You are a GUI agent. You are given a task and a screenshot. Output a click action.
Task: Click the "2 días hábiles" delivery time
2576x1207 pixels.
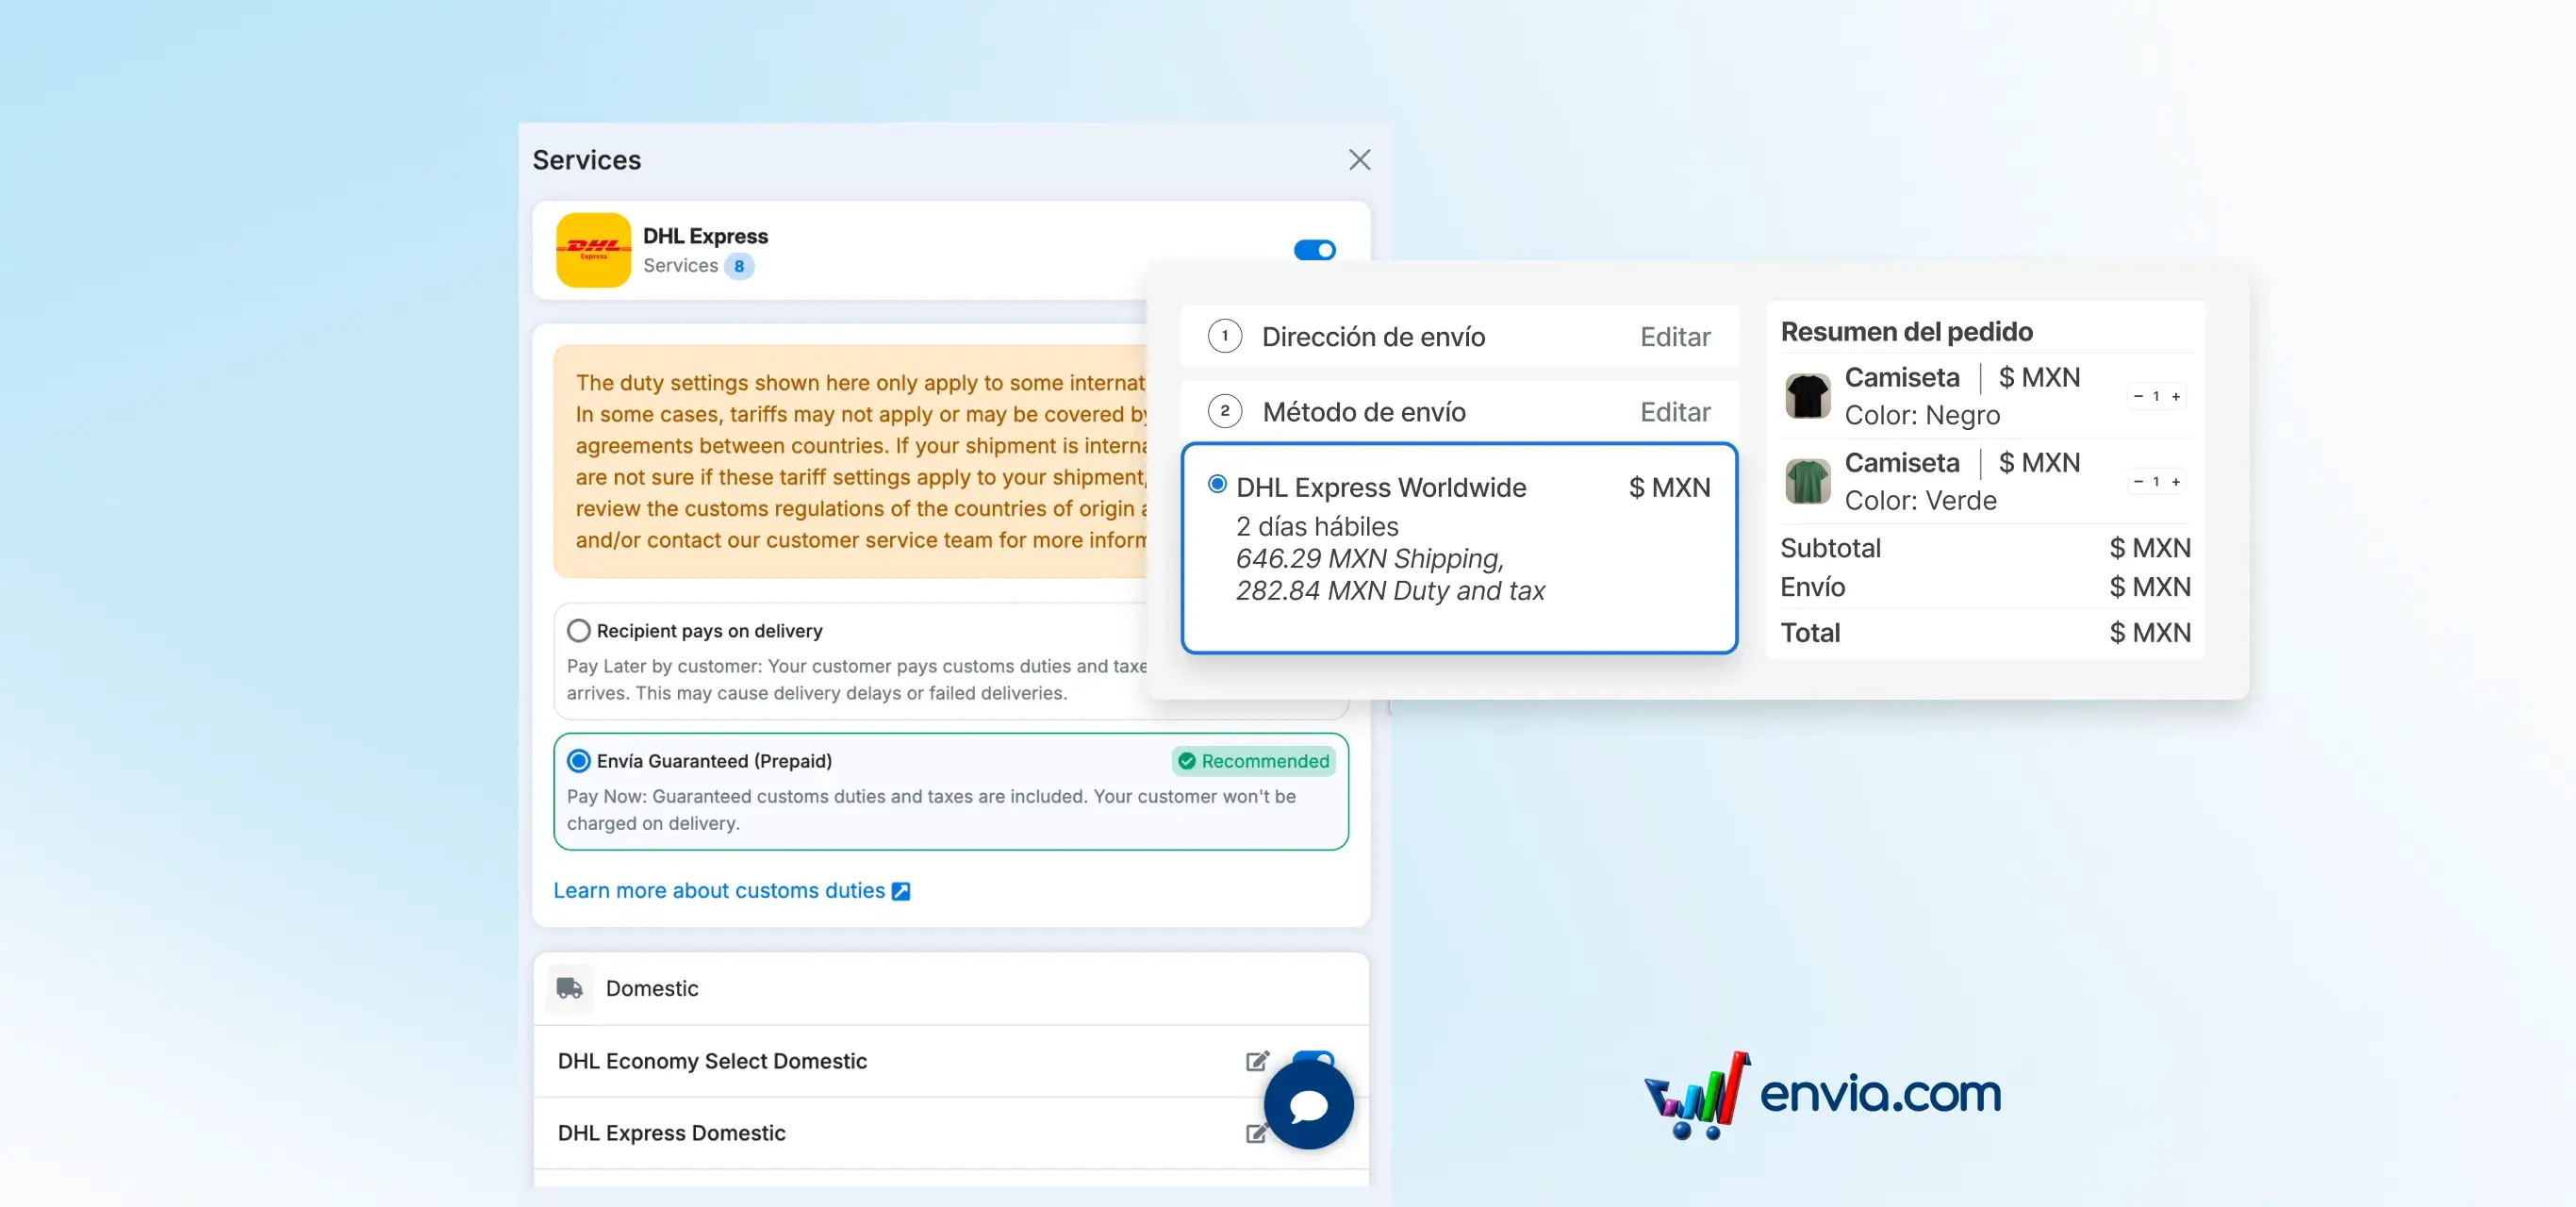[x=1317, y=526]
